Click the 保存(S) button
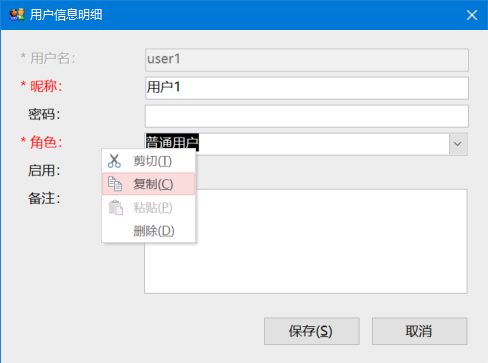 (312, 331)
